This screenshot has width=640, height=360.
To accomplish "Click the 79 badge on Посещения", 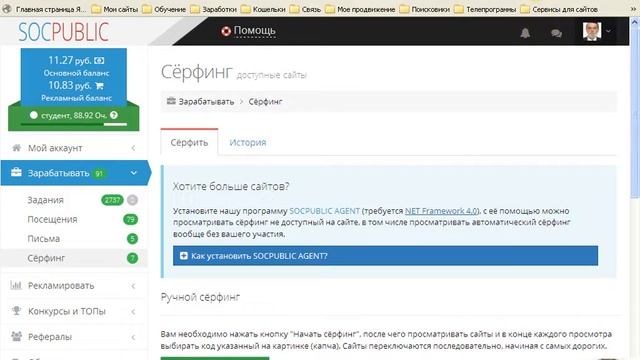I will 130,219.
